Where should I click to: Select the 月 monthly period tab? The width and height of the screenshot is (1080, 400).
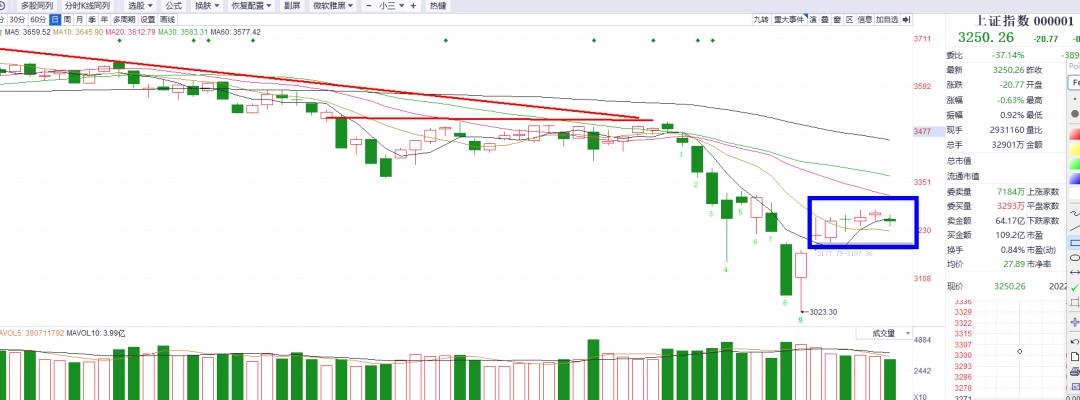point(79,19)
